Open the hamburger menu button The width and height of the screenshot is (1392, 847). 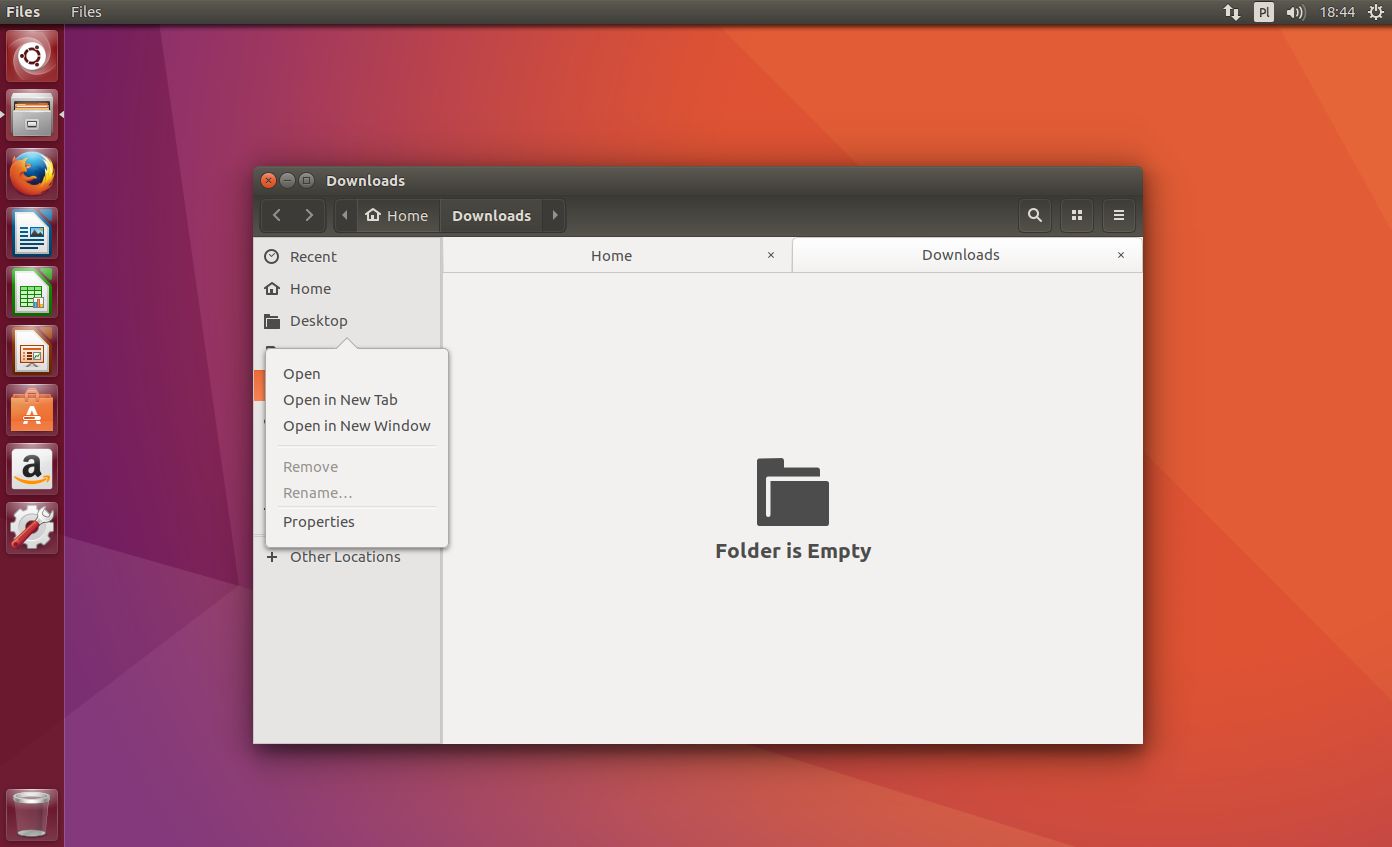click(x=1119, y=215)
